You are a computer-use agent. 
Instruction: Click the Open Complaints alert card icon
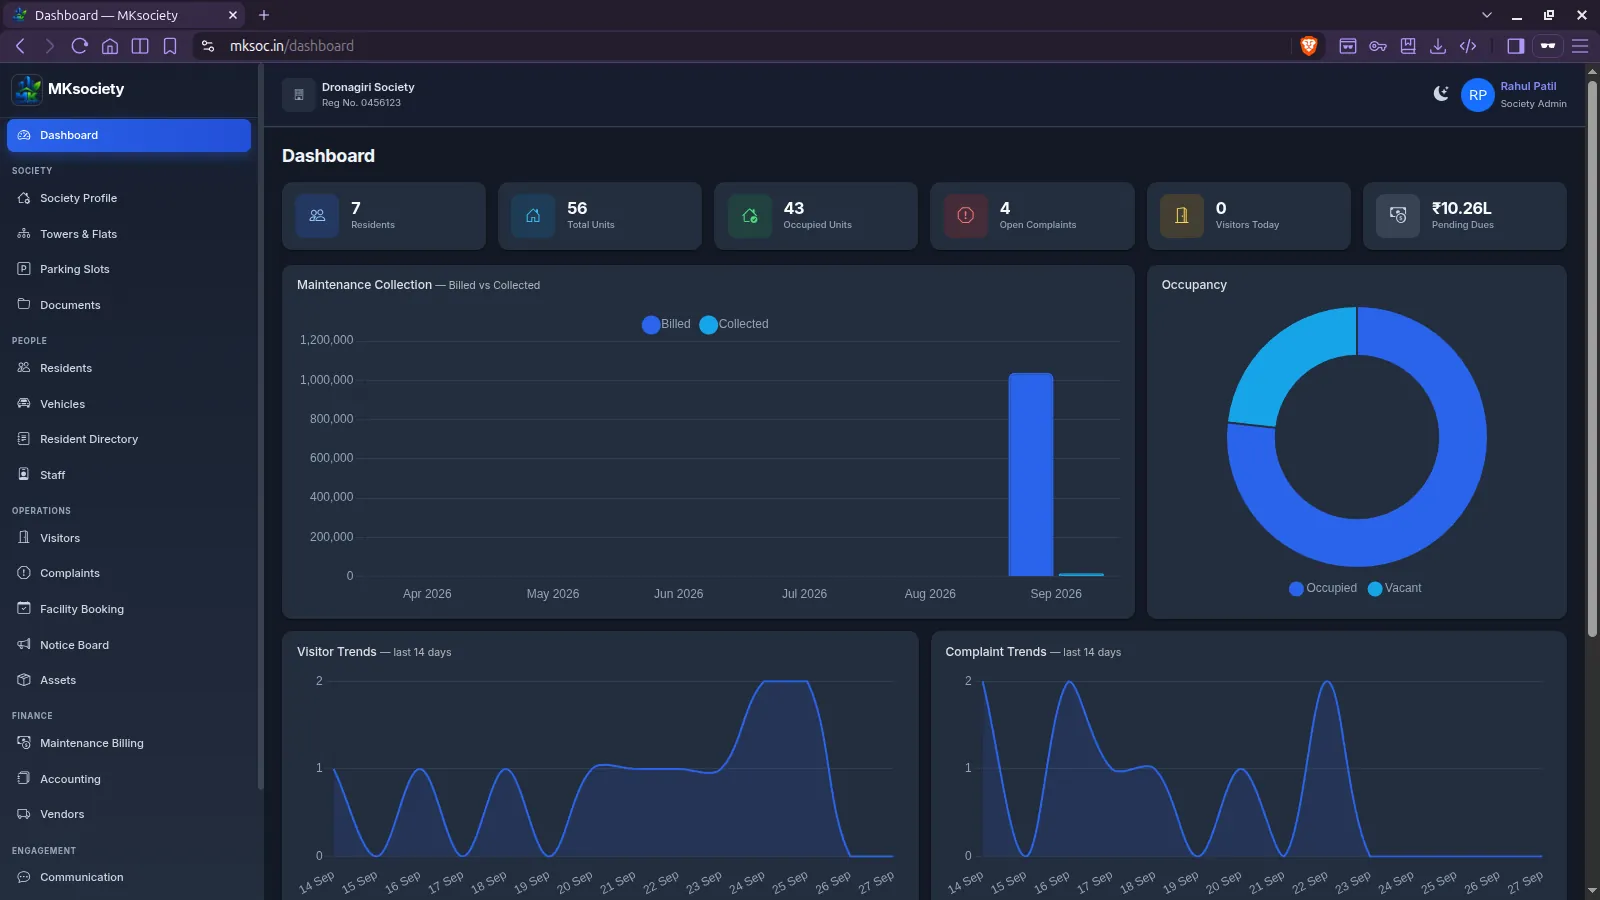tap(965, 216)
